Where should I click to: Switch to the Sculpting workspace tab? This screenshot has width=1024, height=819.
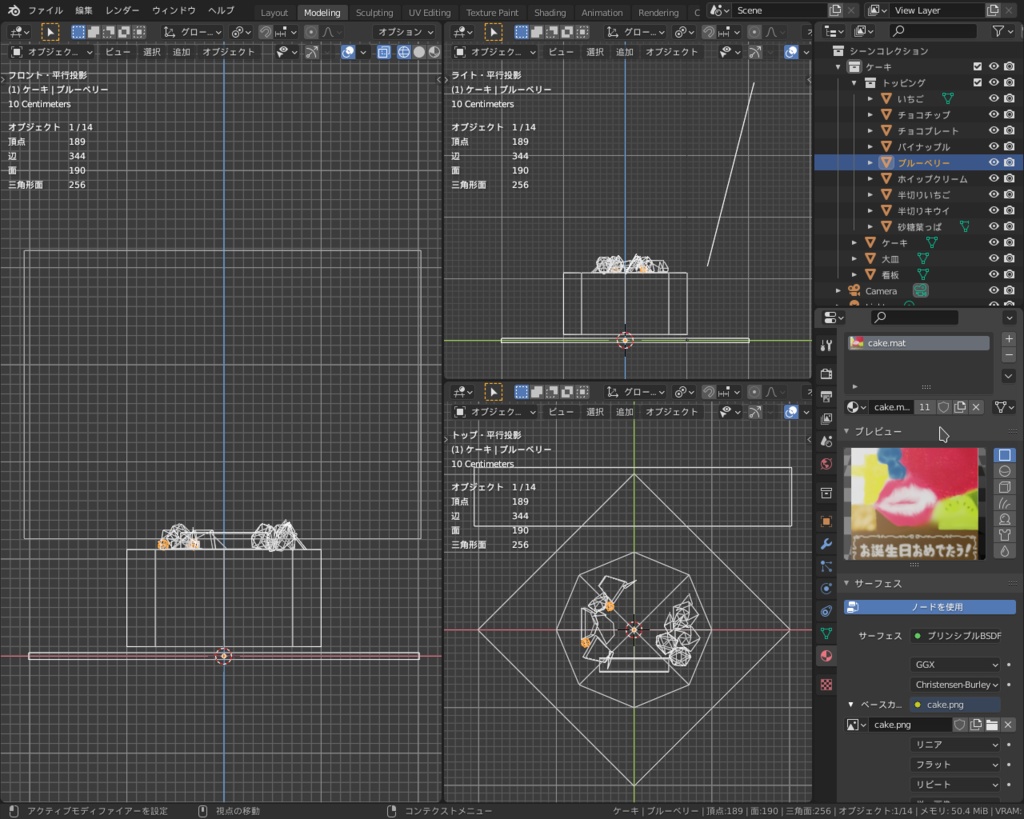(374, 13)
